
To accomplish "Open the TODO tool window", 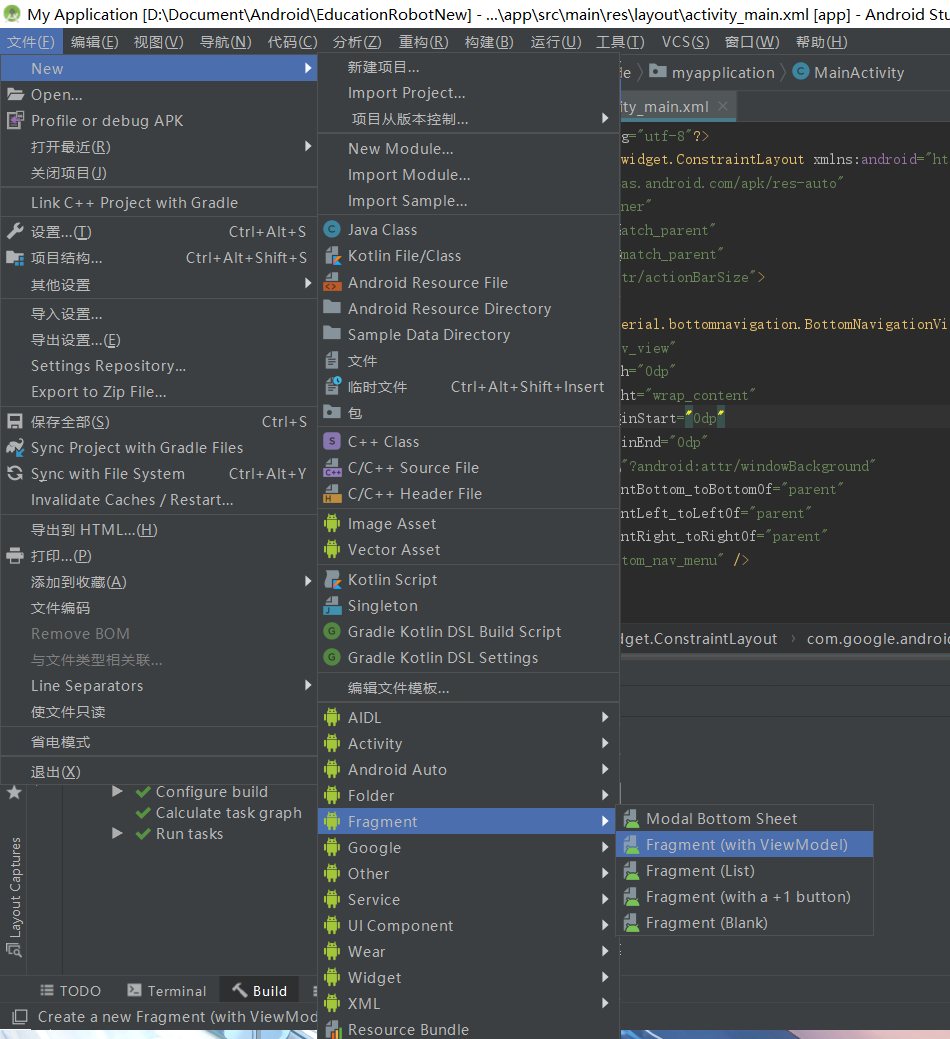I will pos(70,990).
